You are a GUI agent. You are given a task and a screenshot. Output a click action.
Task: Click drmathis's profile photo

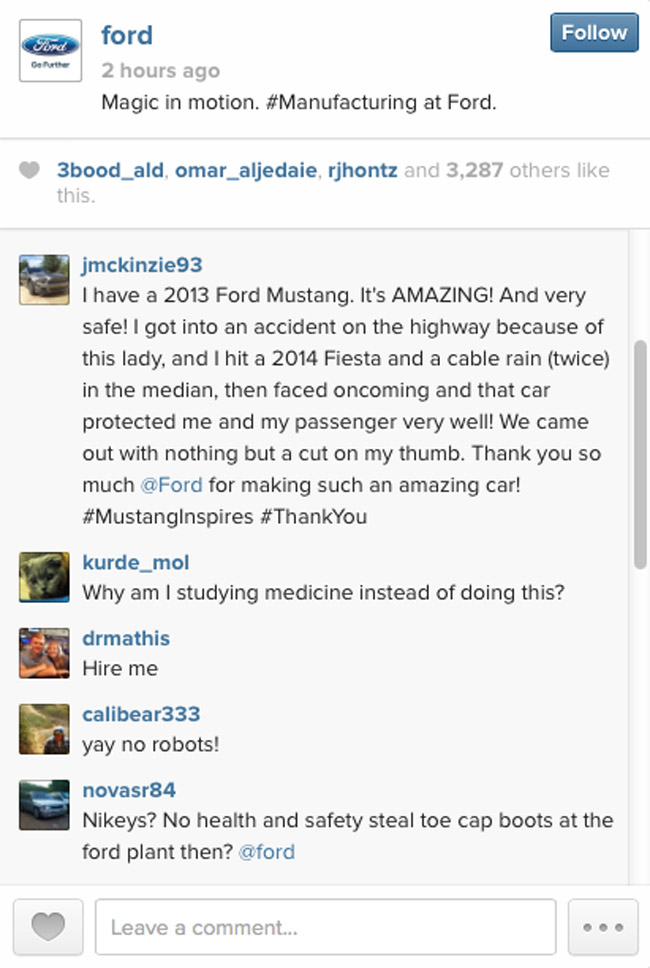pos(43,653)
